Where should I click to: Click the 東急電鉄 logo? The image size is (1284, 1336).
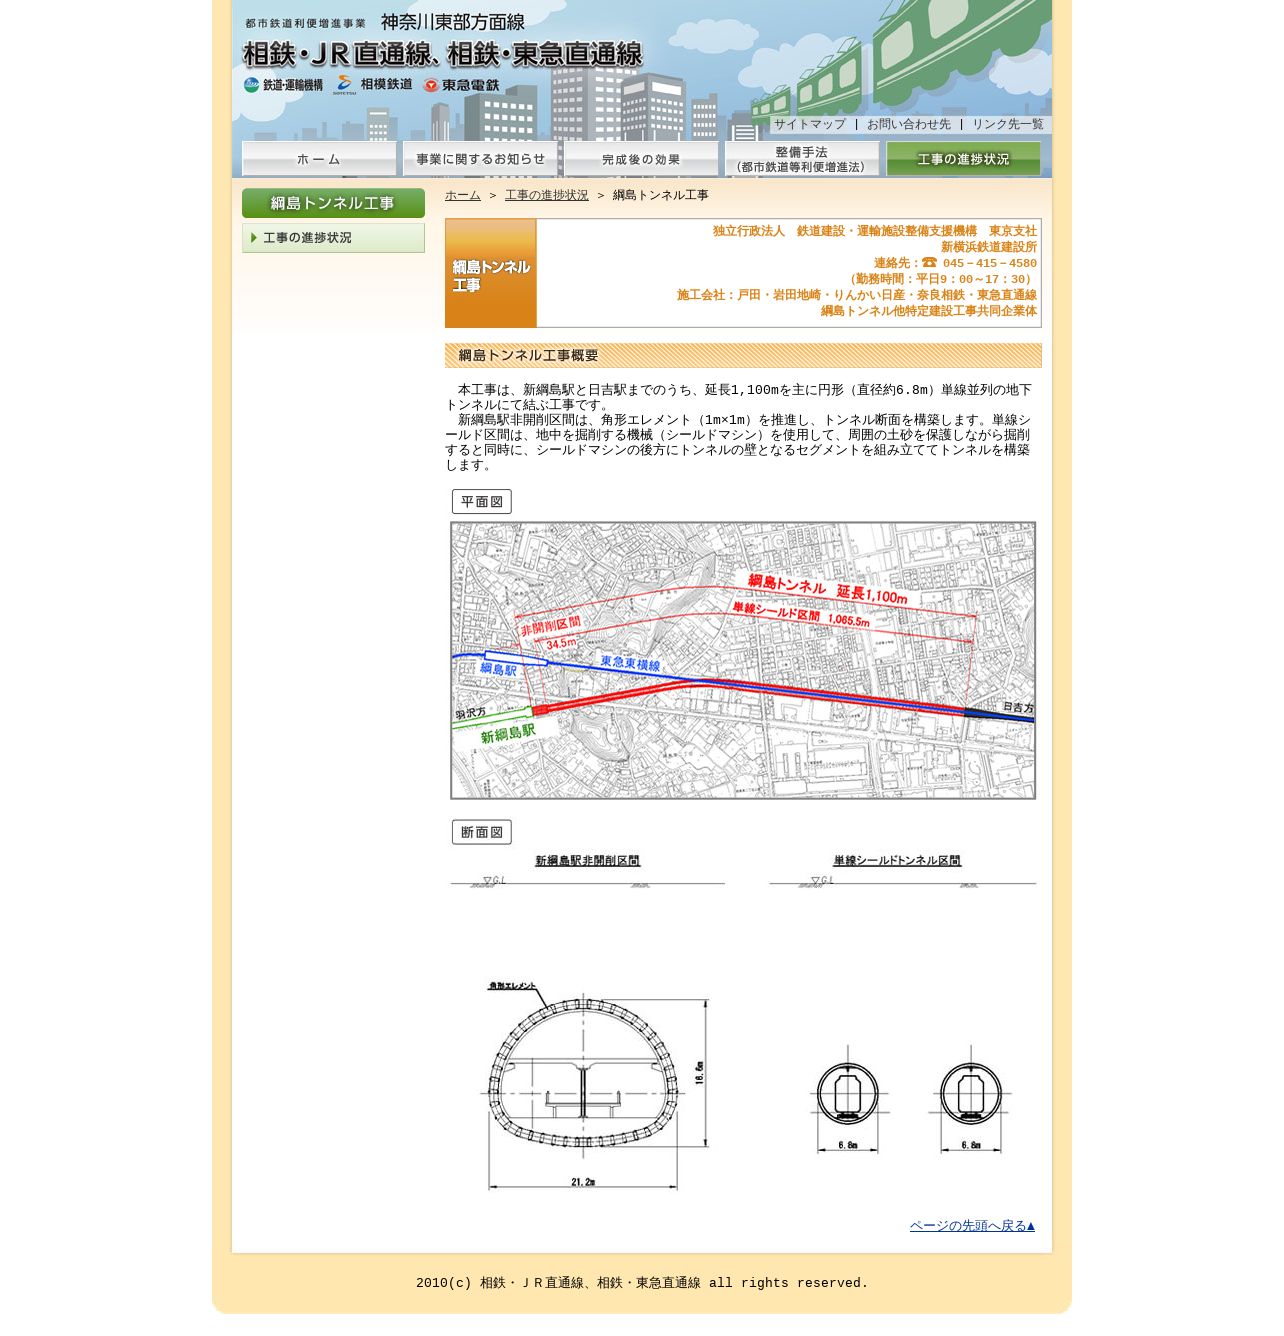(x=461, y=85)
